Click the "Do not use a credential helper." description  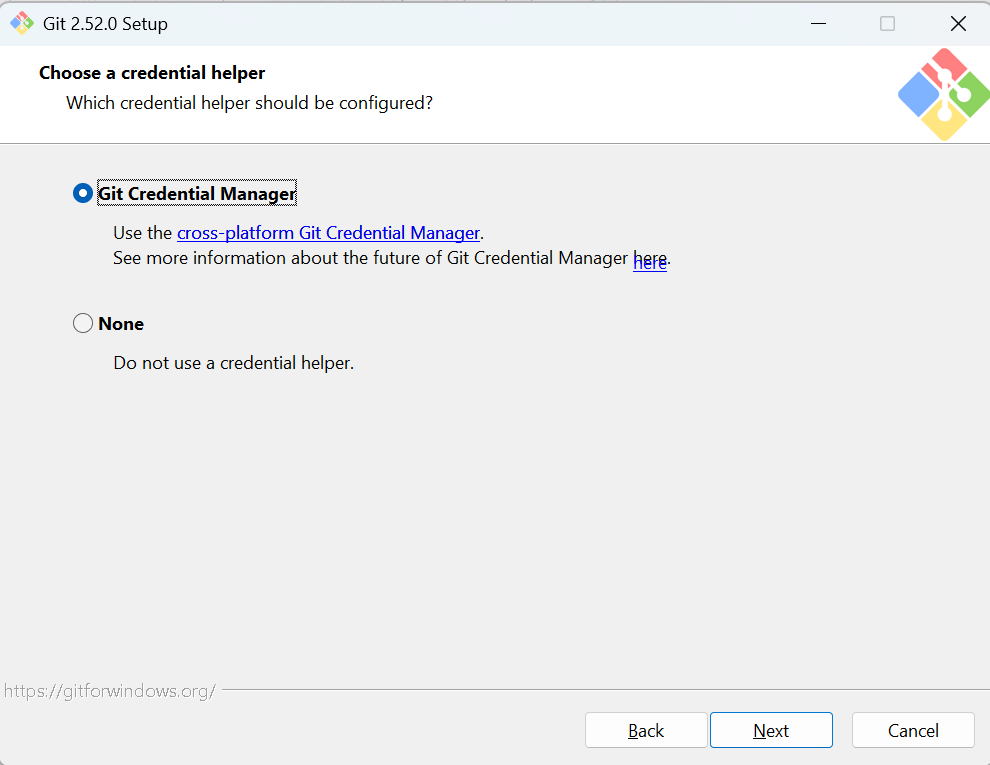(234, 363)
